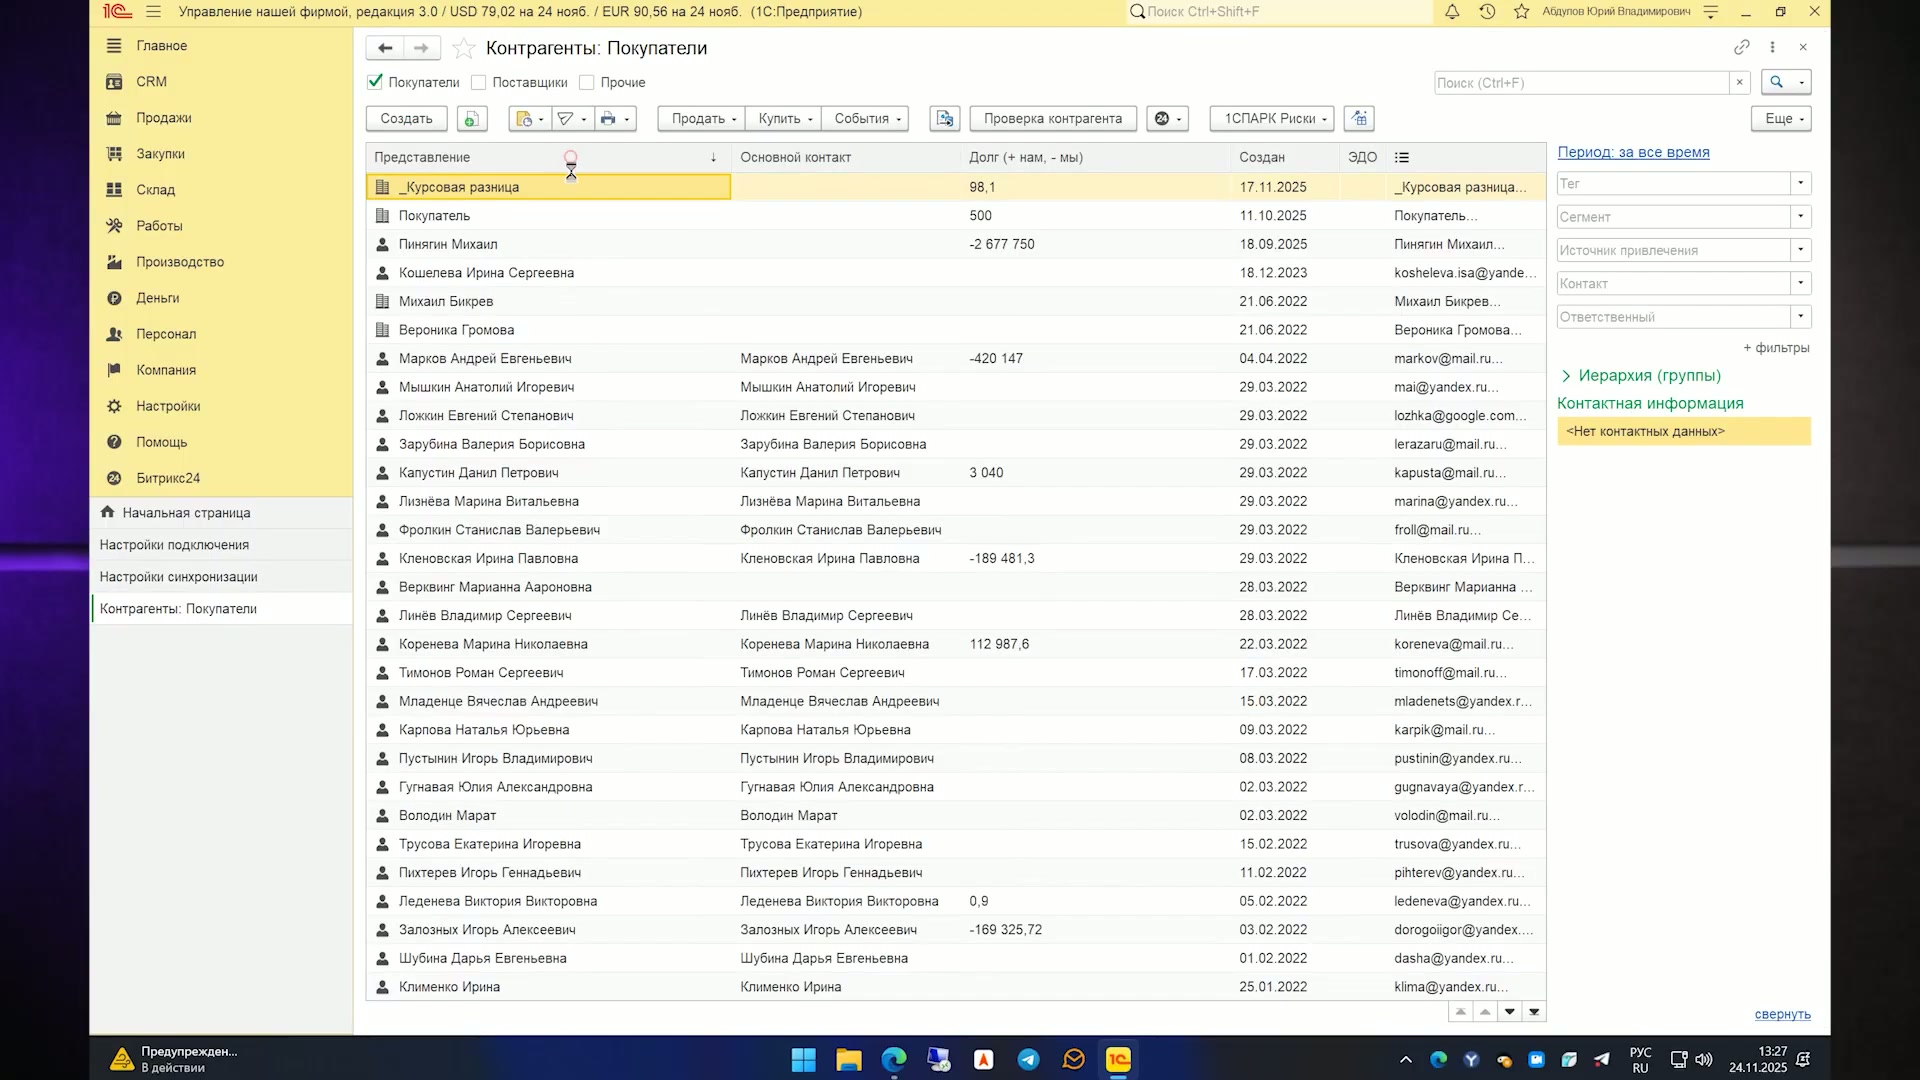Open the history clock icon in title bar
This screenshot has width=1920, height=1080.
pos(1487,12)
